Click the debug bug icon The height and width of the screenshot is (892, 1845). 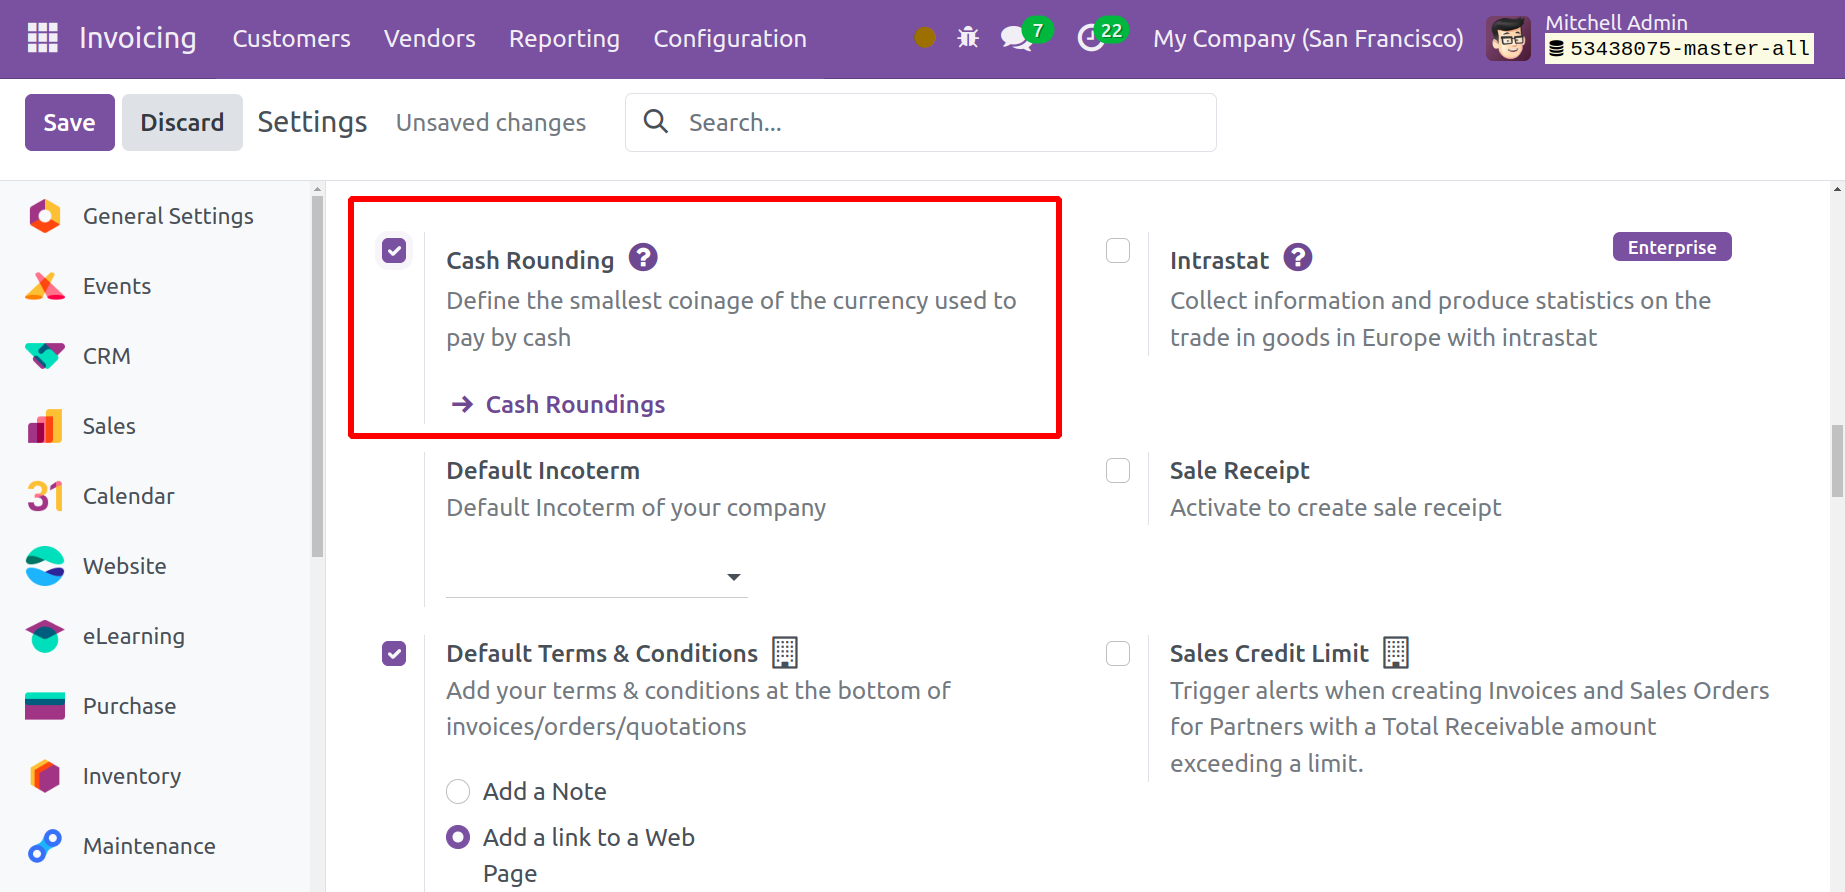[968, 38]
